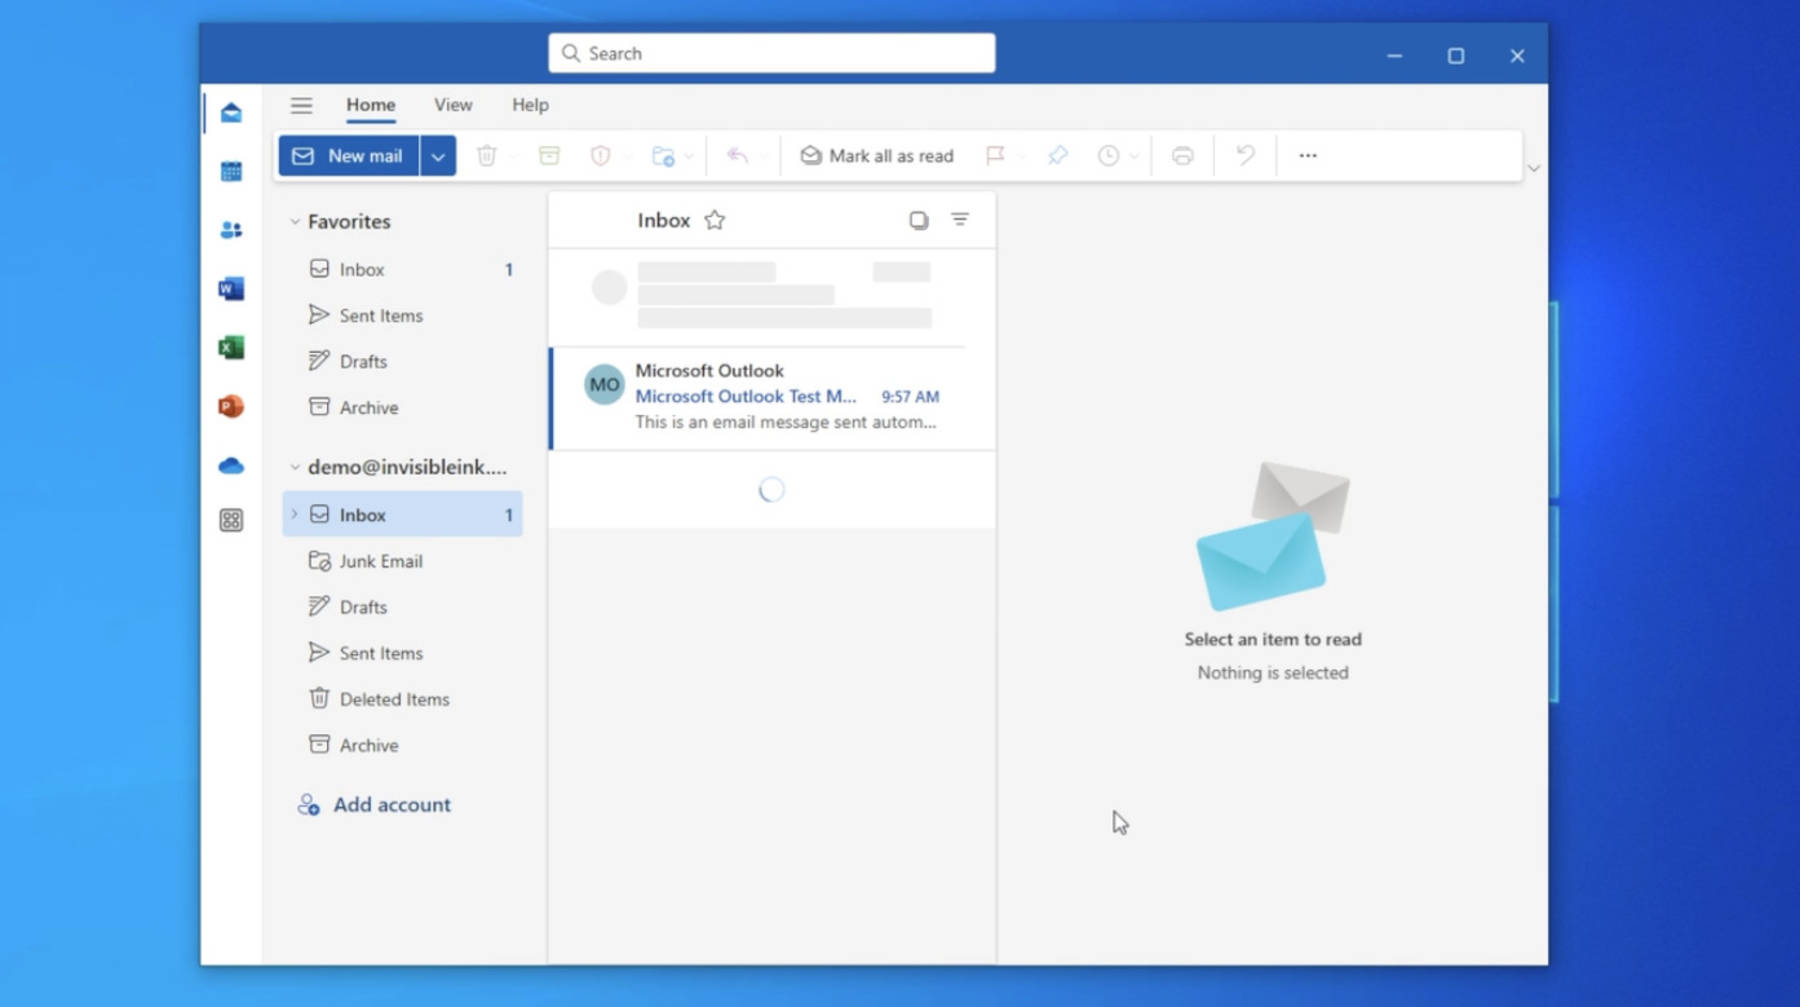Minimize the Outlook window

pyautogui.click(x=1394, y=56)
